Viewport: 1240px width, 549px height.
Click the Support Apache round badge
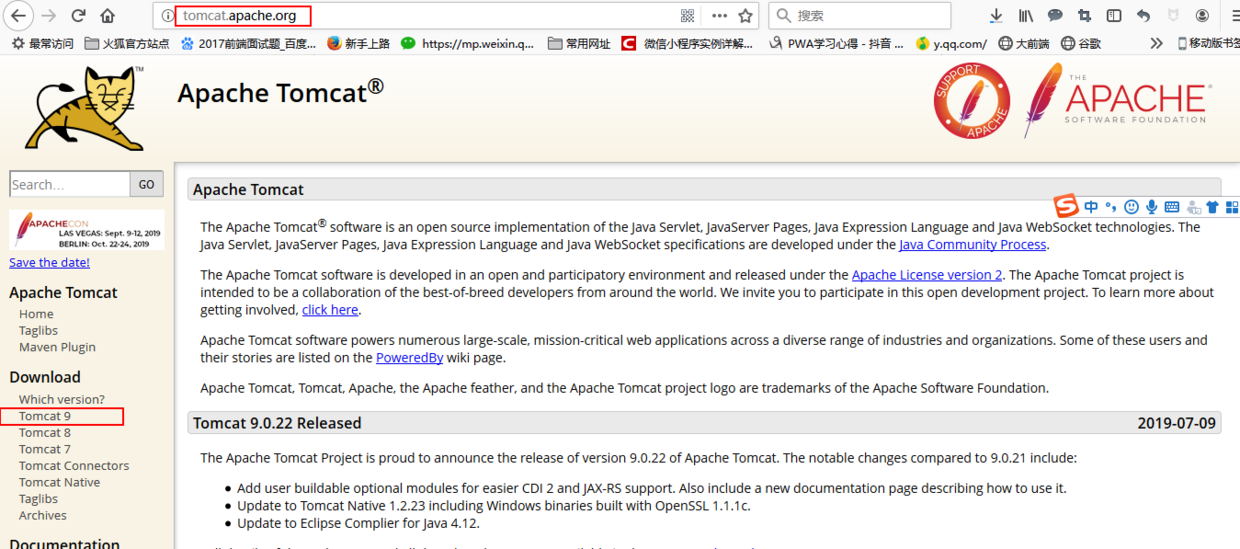(x=971, y=101)
